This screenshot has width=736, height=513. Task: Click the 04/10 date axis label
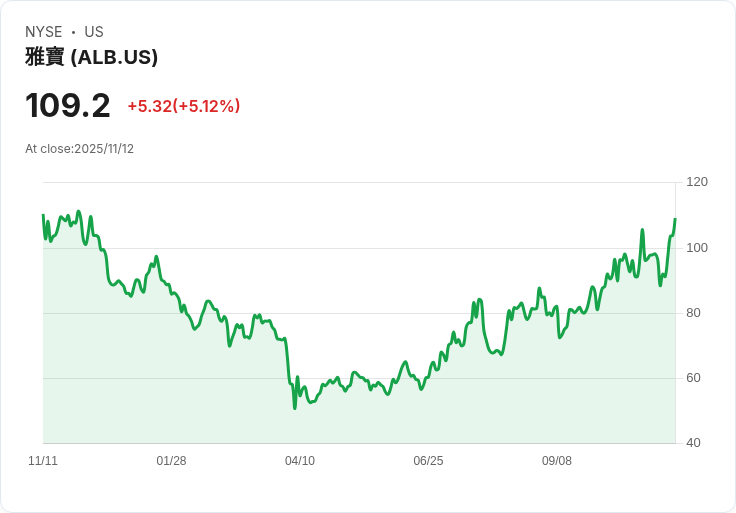(300, 461)
